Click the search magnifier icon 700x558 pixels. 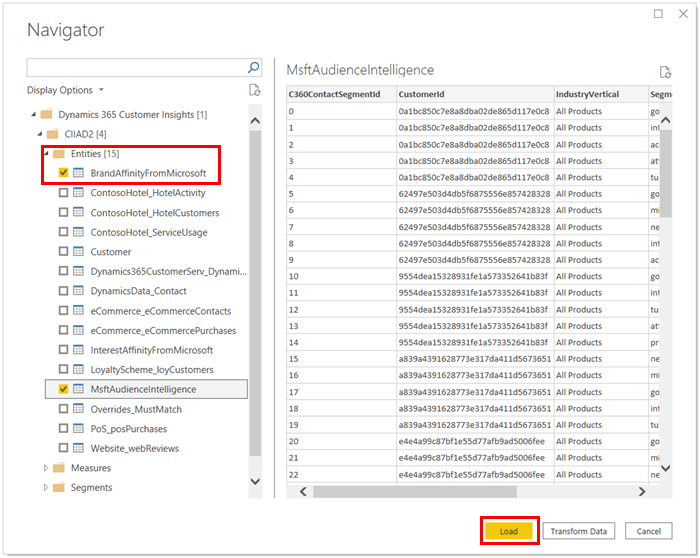(x=254, y=67)
